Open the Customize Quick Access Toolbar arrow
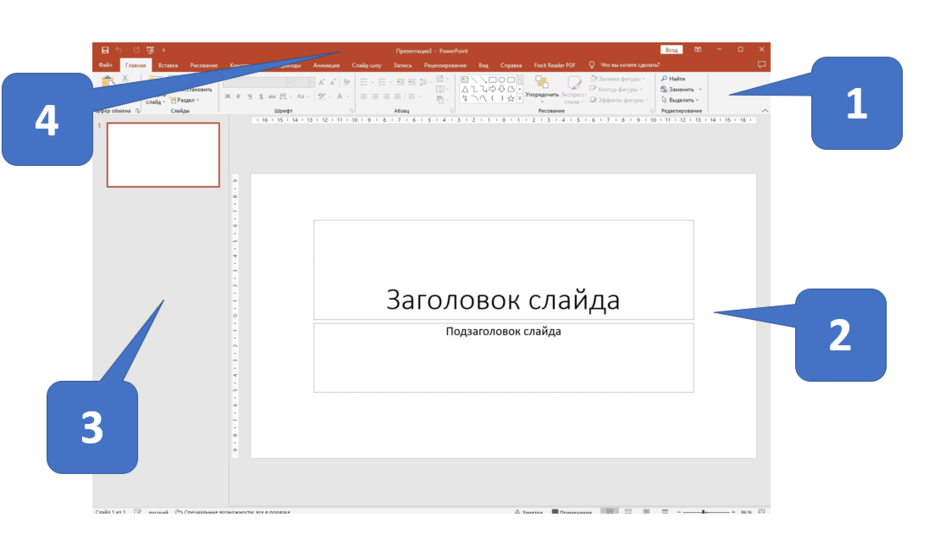 (x=163, y=50)
